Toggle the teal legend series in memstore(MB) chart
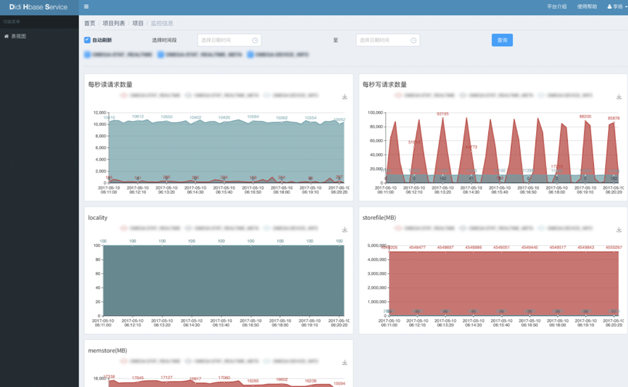Image resolution: width=628 pixels, height=387 pixels. 291,361
